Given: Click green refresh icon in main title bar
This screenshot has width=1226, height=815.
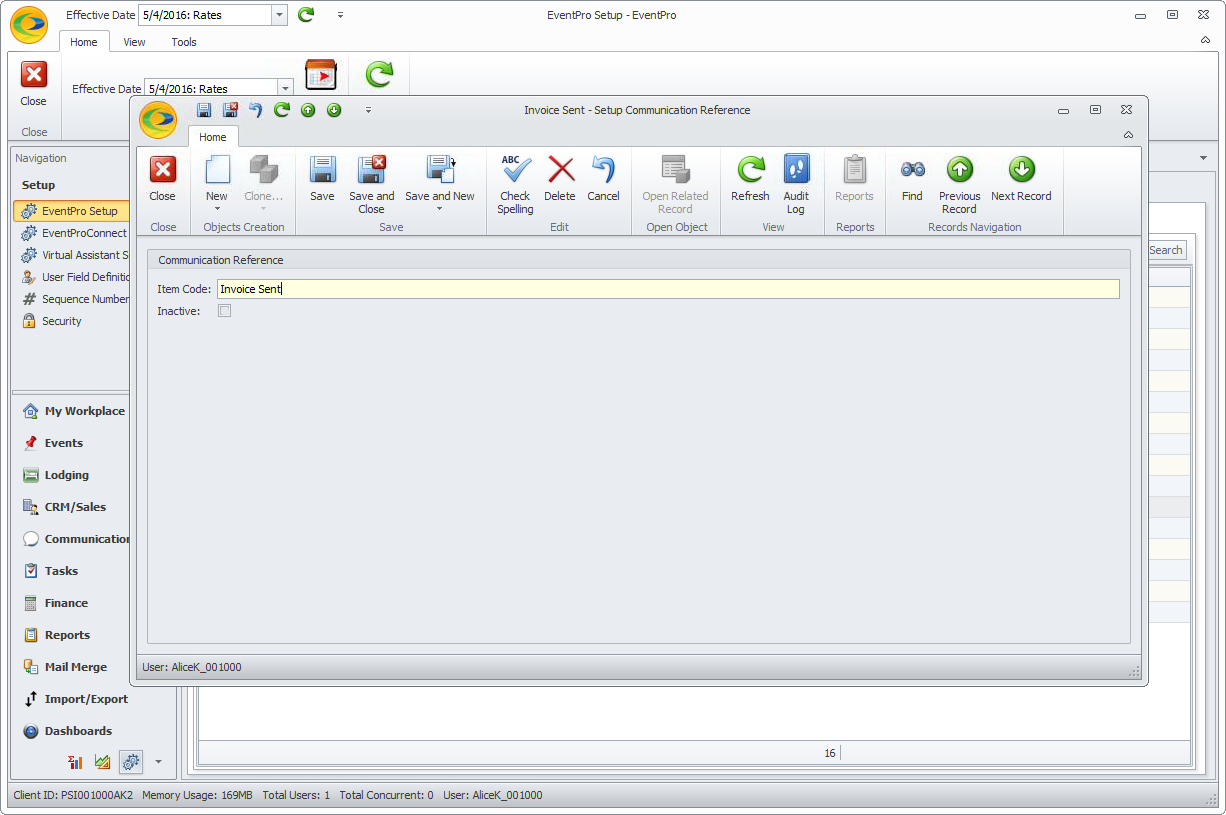Looking at the screenshot, I should 306,15.
